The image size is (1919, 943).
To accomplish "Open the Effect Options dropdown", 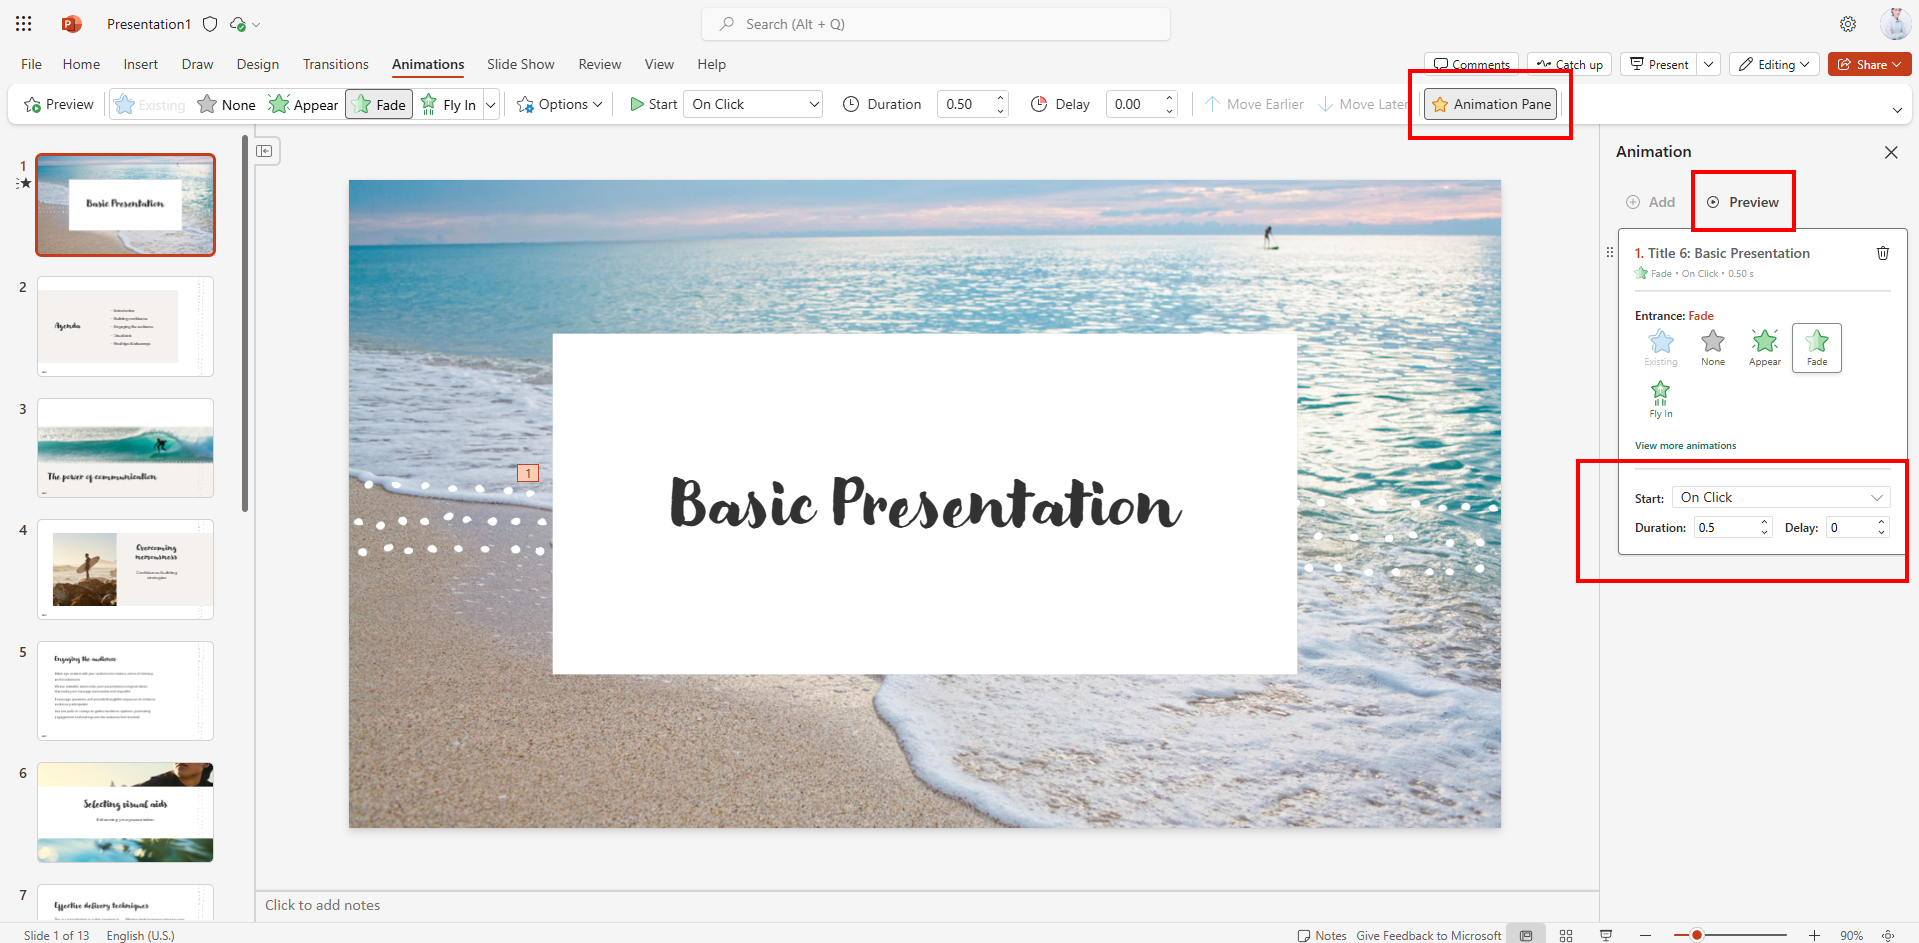I will click(x=560, y=104).
